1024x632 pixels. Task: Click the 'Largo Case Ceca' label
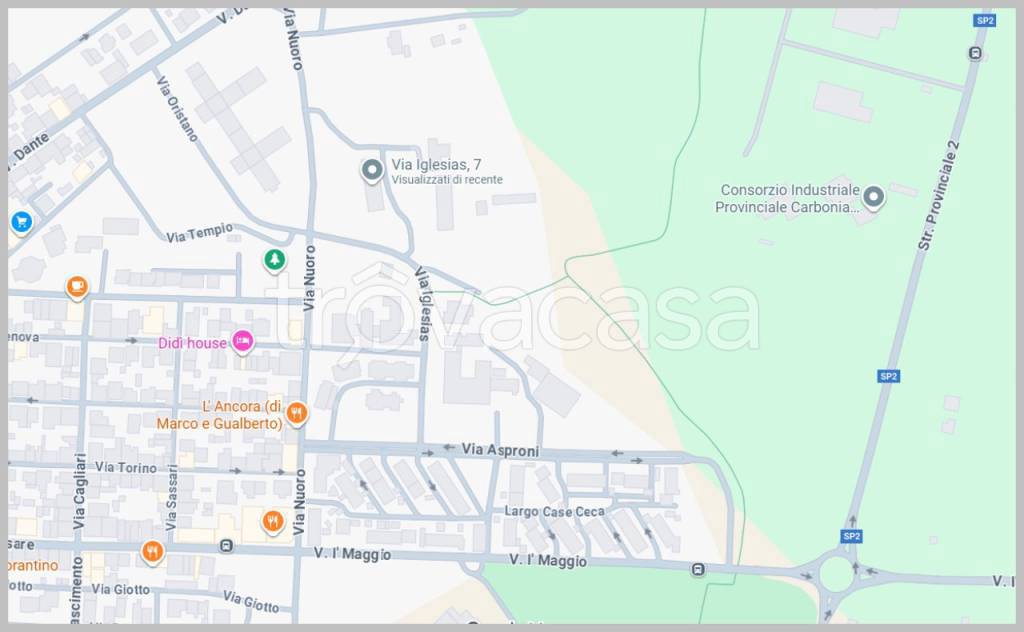click(x=555, y=512)
